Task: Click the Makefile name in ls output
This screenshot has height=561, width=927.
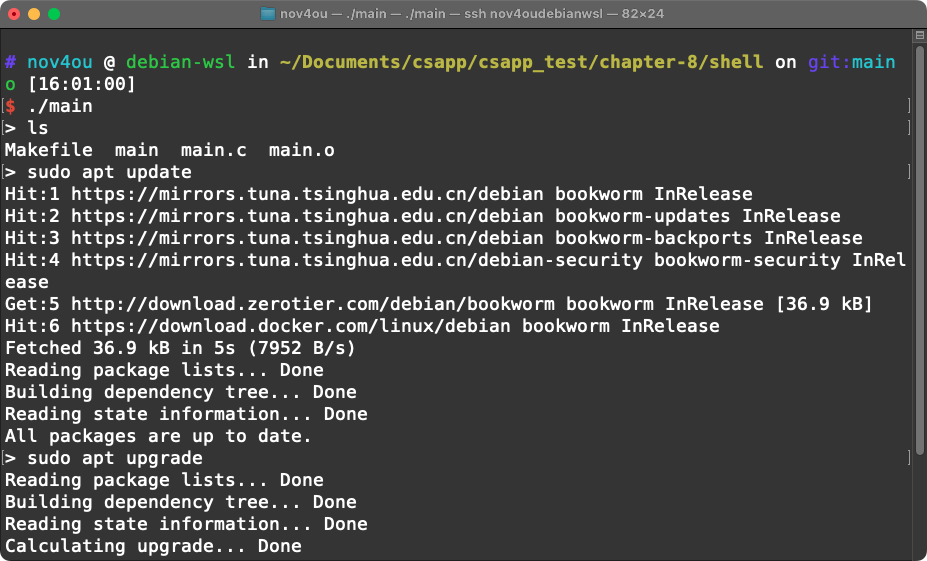Action: pos(48,150)
